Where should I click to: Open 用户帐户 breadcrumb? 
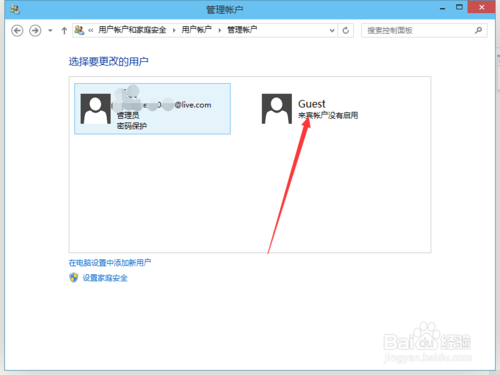[x=196, y=30]
